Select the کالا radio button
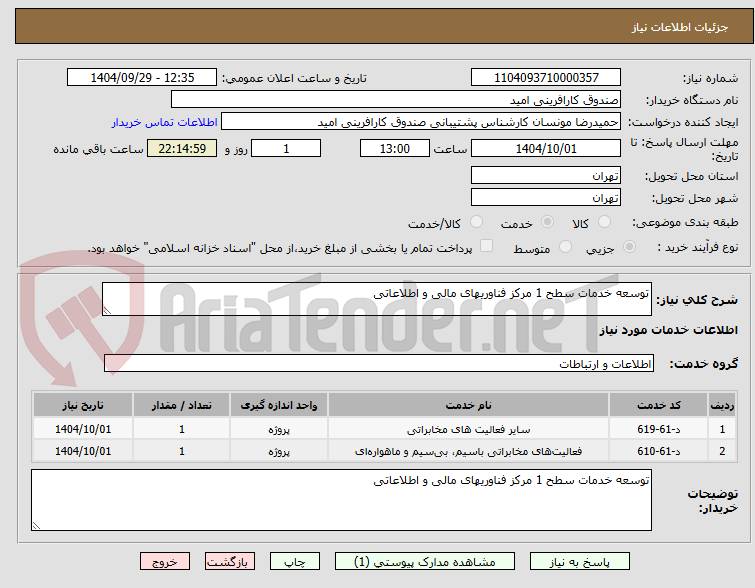Screen dimensions: 755x588 coord(604,222)
